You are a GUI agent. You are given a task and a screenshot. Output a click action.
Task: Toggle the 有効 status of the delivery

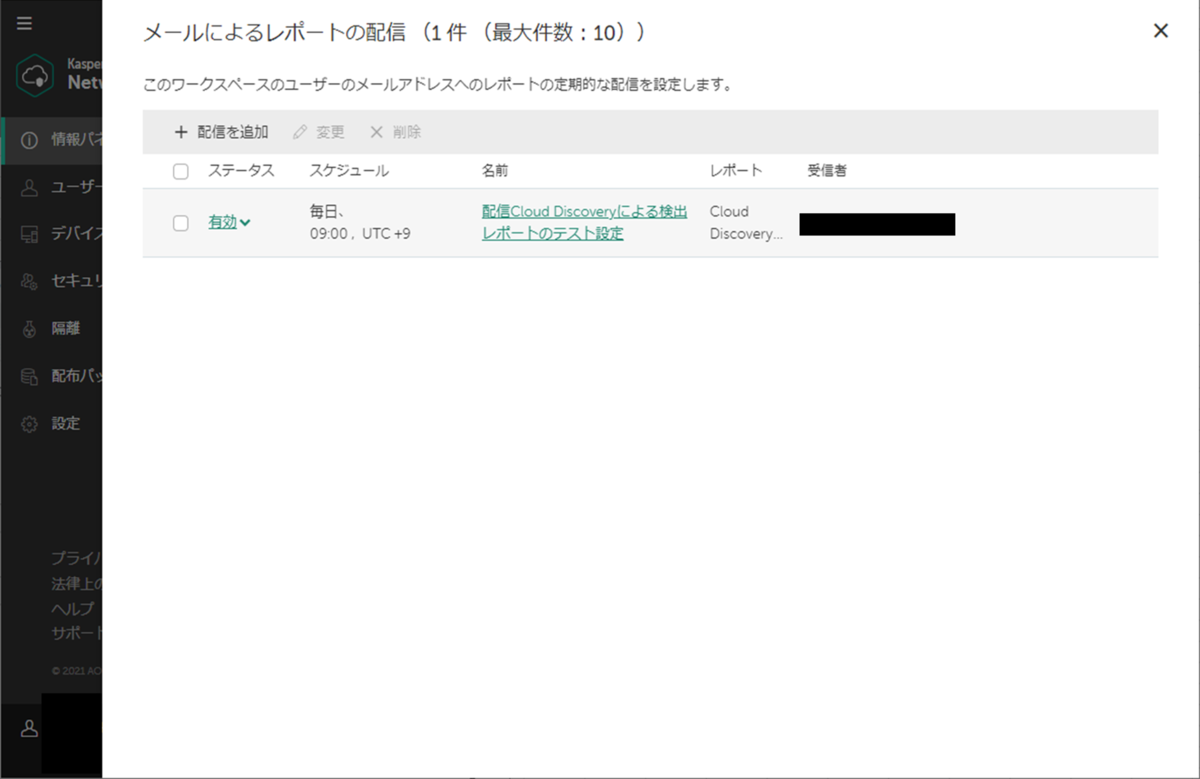click(221, 222)
